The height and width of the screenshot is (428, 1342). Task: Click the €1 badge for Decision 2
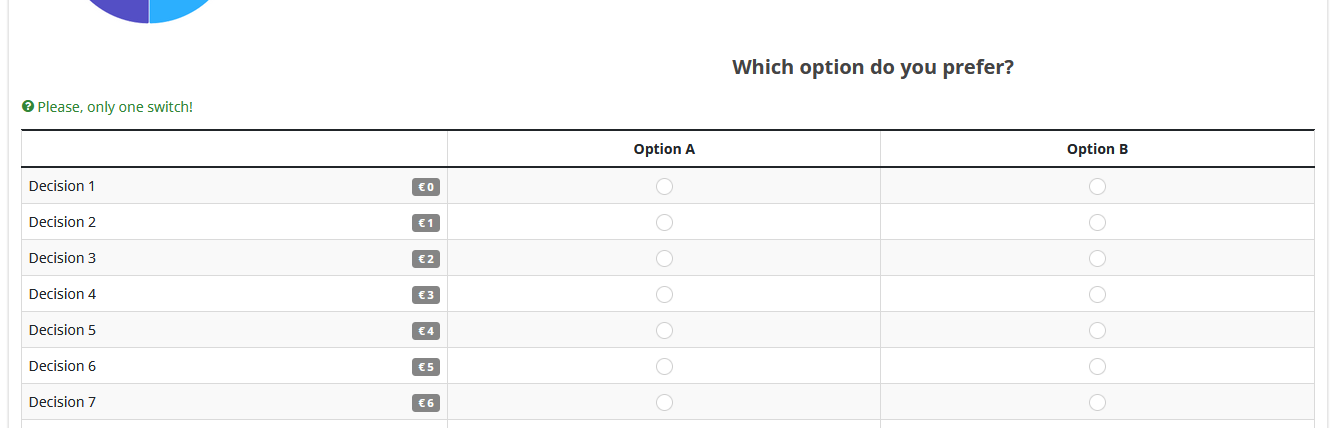tap(426, 223)
